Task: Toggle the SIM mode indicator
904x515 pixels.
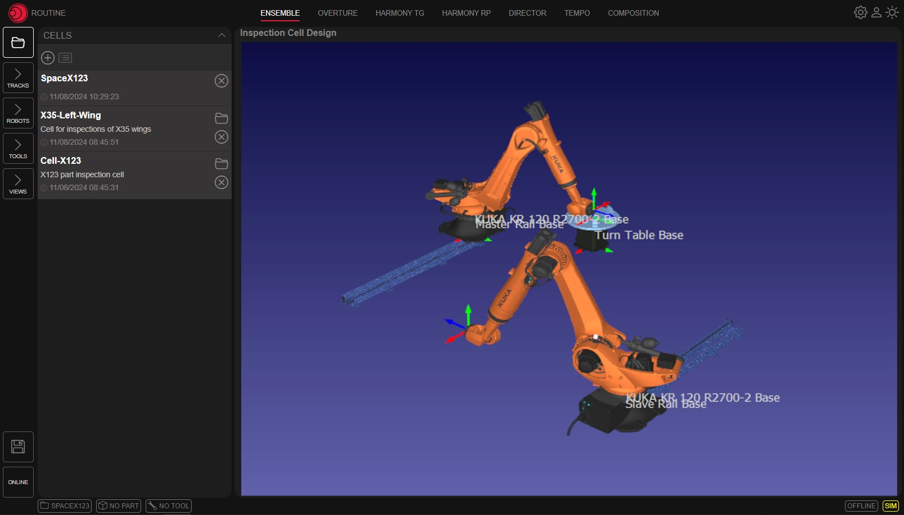Action: point(890,506)
